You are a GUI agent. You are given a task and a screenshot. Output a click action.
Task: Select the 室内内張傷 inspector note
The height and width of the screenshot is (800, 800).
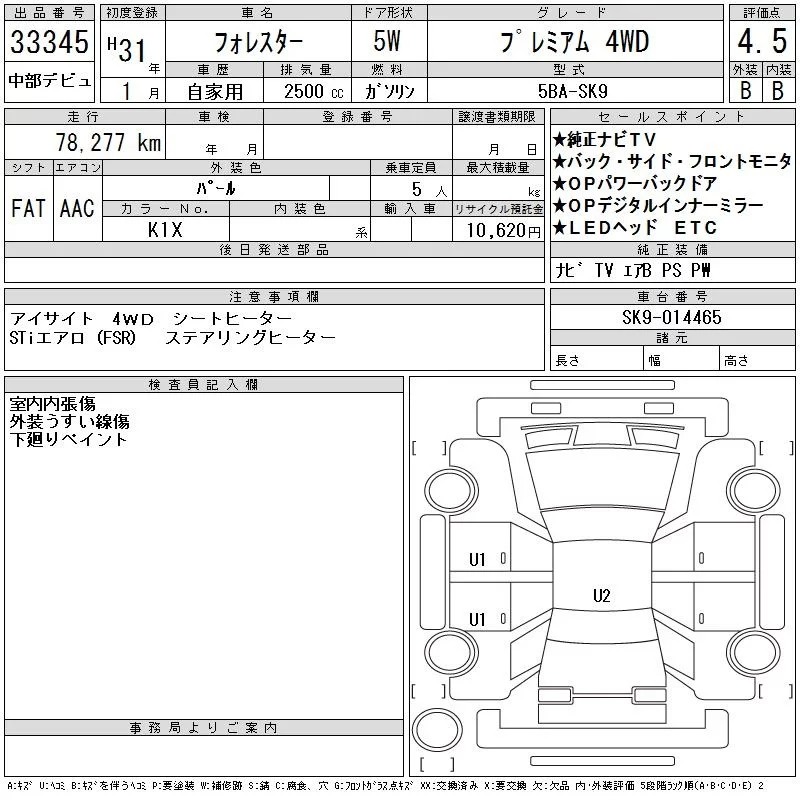(52, 404)
